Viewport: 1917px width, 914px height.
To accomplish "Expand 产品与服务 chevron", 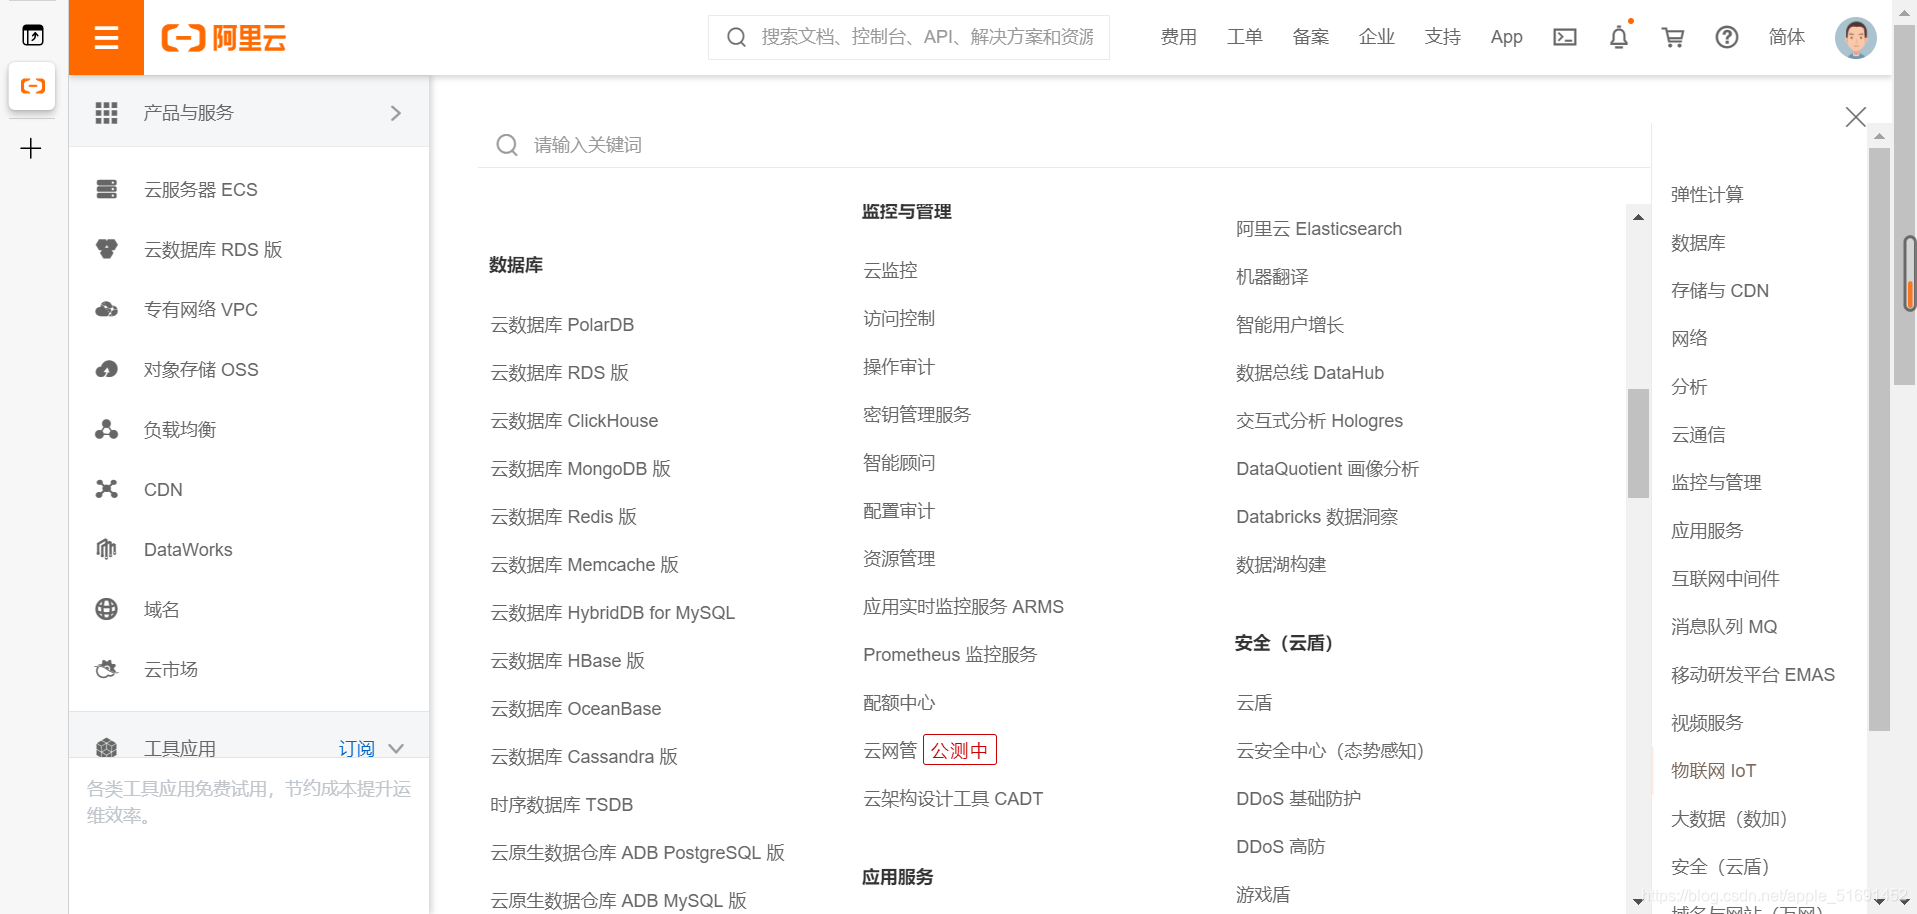I will coord(396,113).
